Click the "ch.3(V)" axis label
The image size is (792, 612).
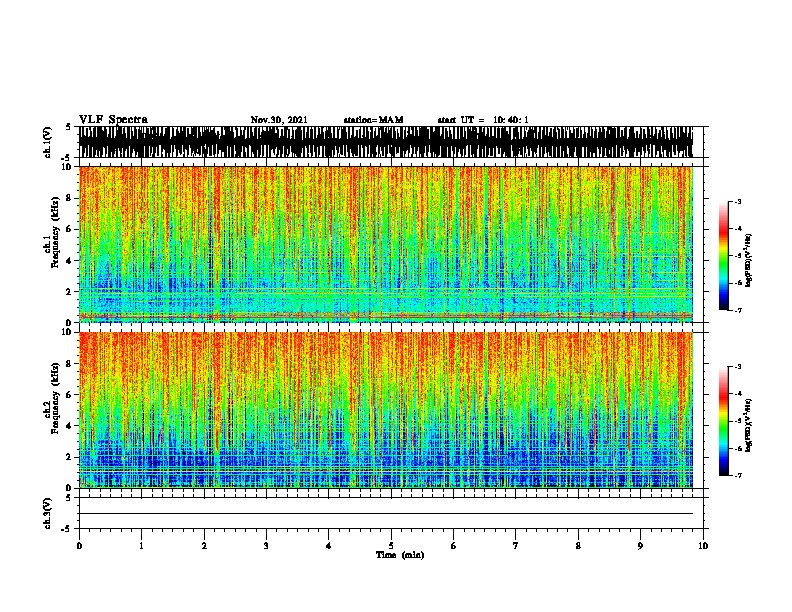[47, 513]
